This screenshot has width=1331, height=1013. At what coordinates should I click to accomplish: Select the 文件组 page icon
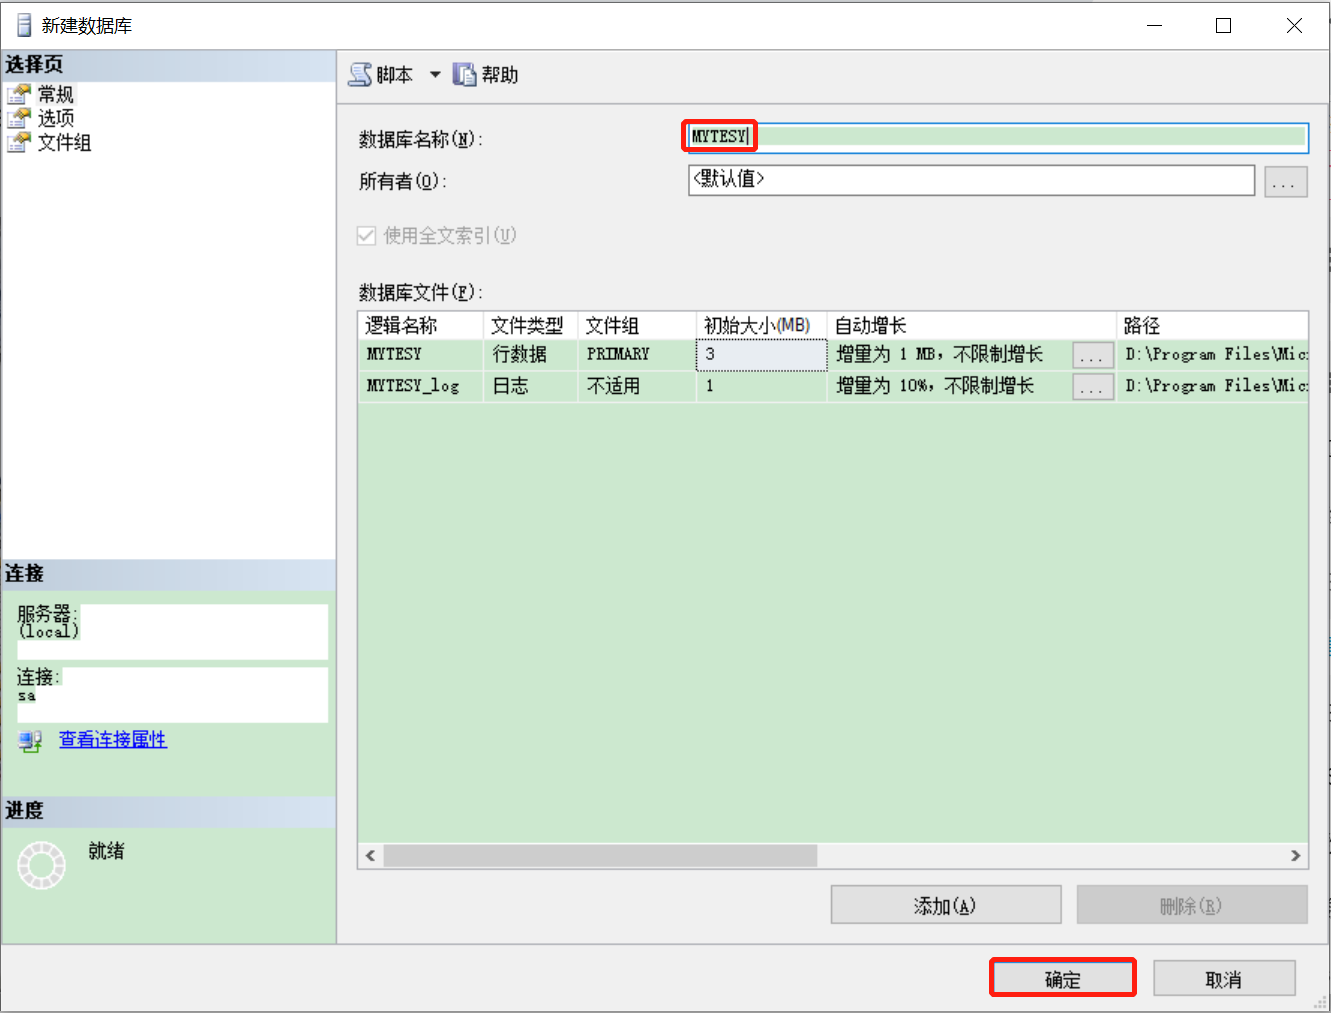coord(19,142)
